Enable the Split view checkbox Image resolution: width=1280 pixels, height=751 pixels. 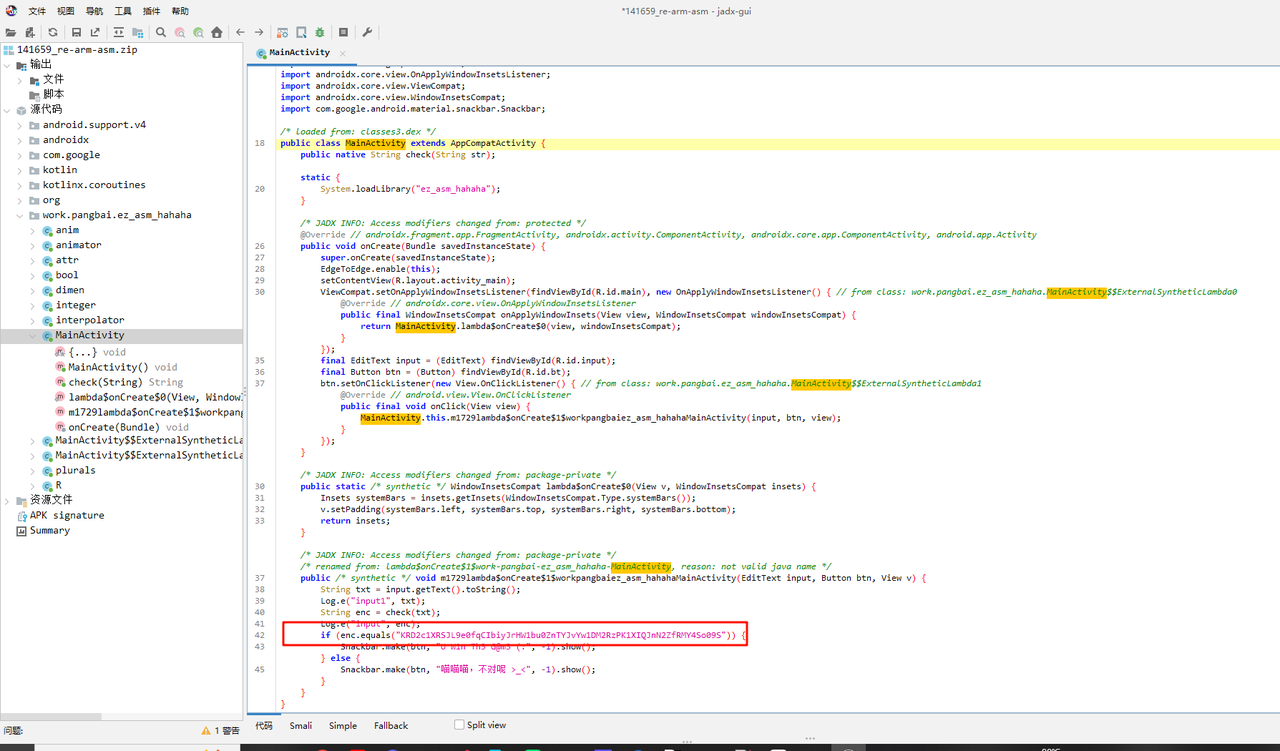pyautogui.click(x=459, y=725)
